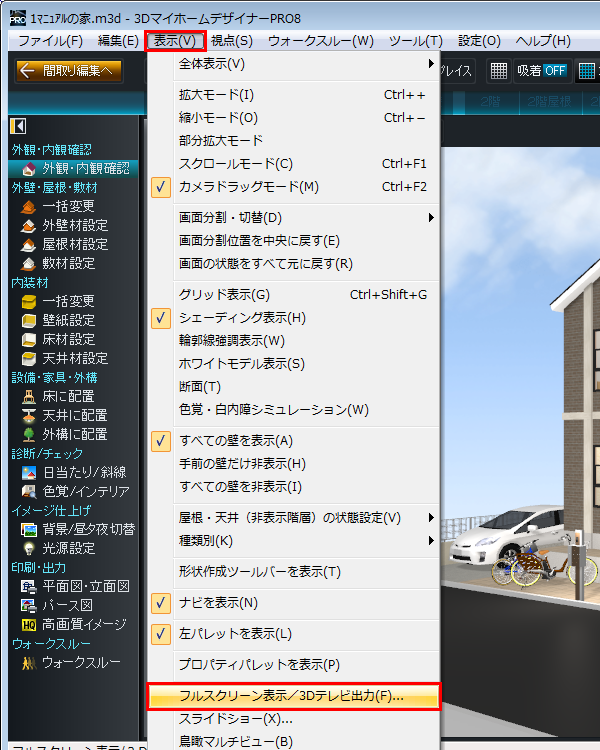
Task: Click the 外壁材設定 icon in left palette
Action: (29, 225)
